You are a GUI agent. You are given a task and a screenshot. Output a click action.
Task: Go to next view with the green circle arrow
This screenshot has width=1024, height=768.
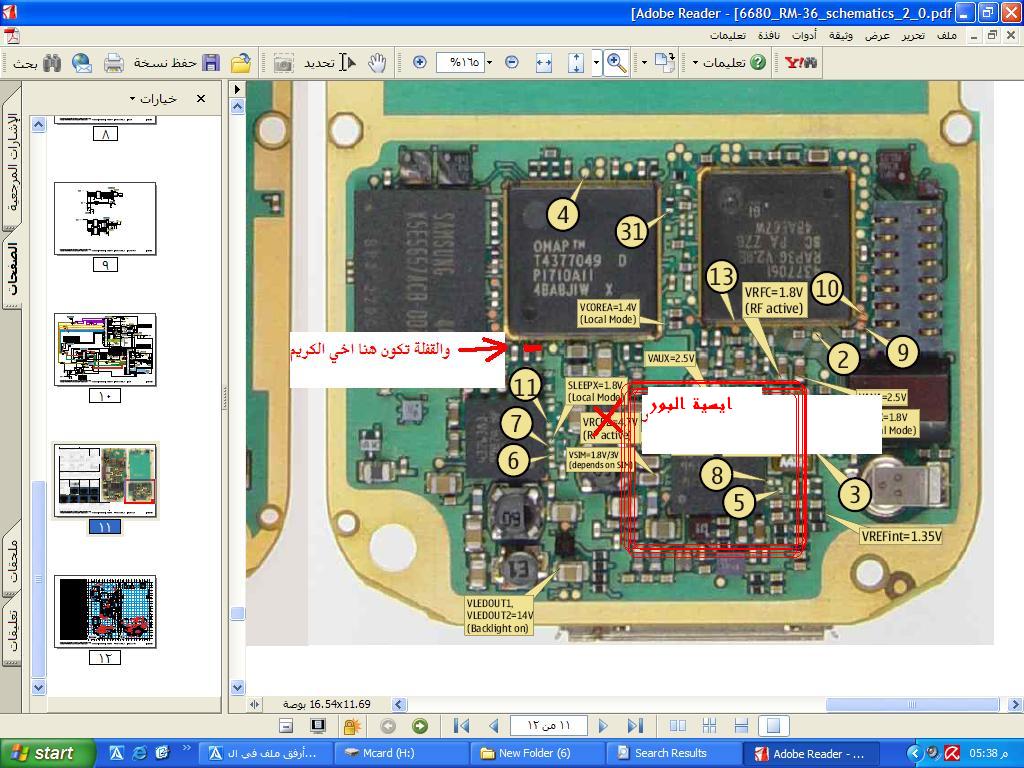click(x=420, y=726)
